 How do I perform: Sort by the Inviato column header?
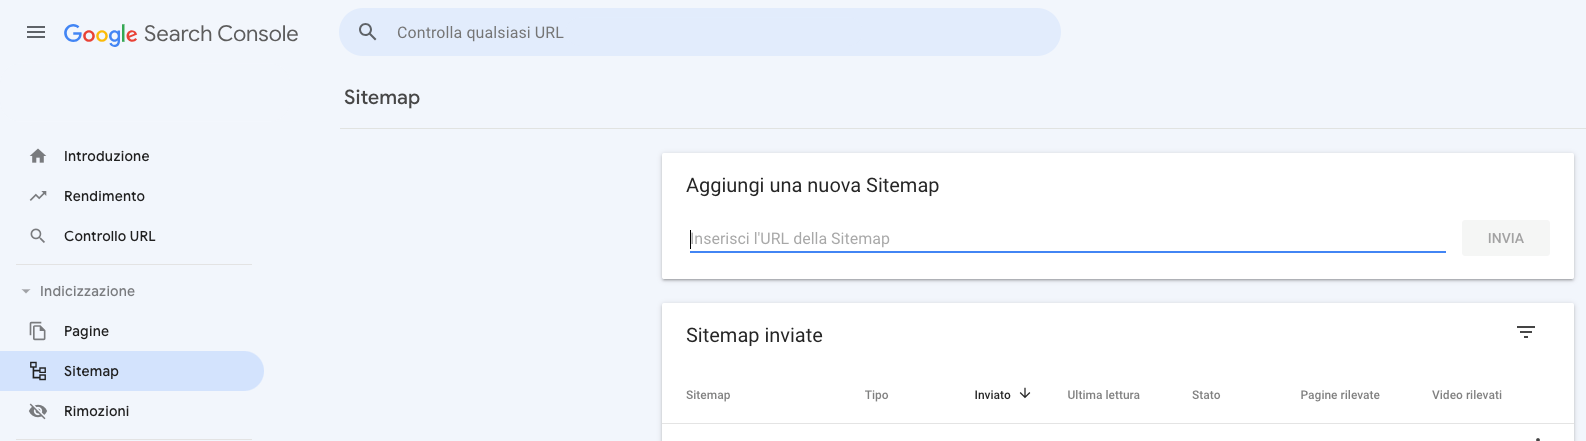point(992,395)
